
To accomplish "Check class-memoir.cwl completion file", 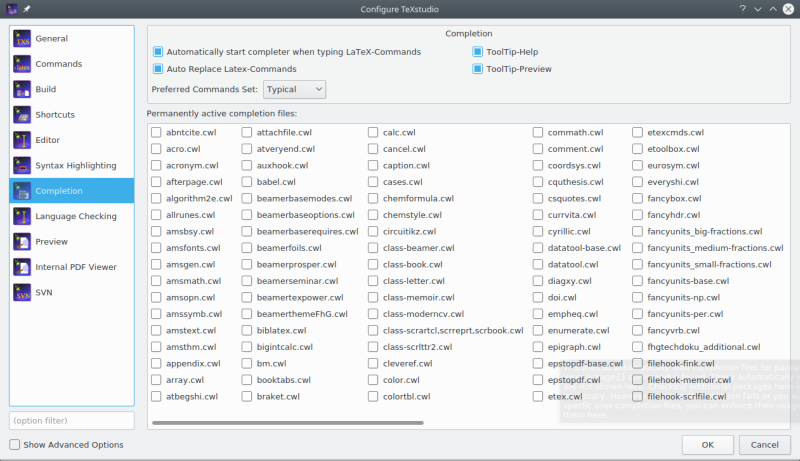I will 373,297.
